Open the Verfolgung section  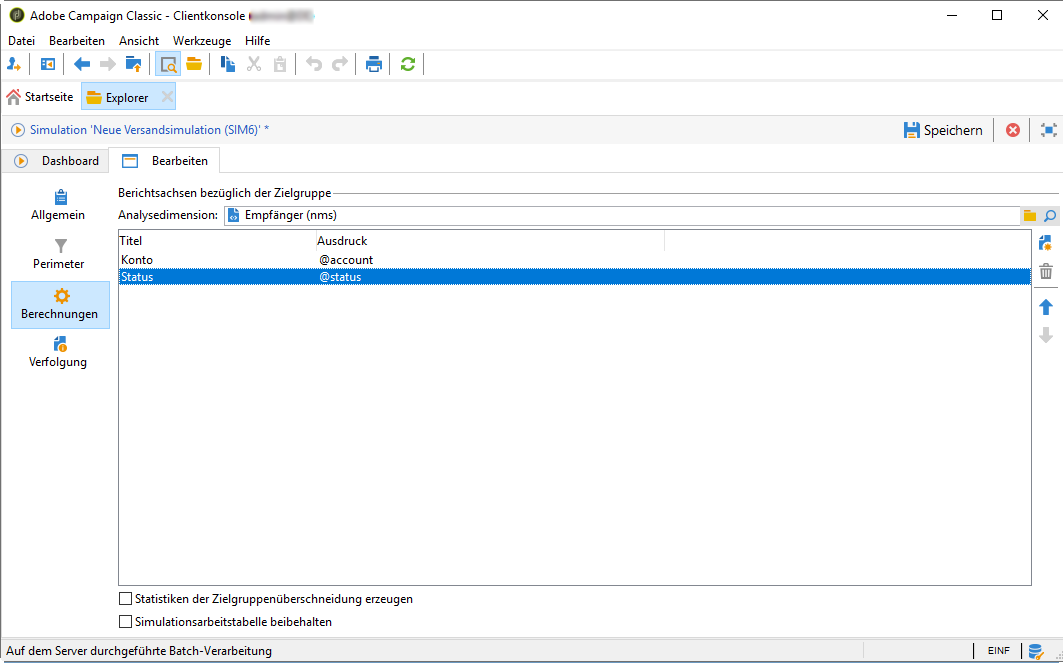[58, 353]
